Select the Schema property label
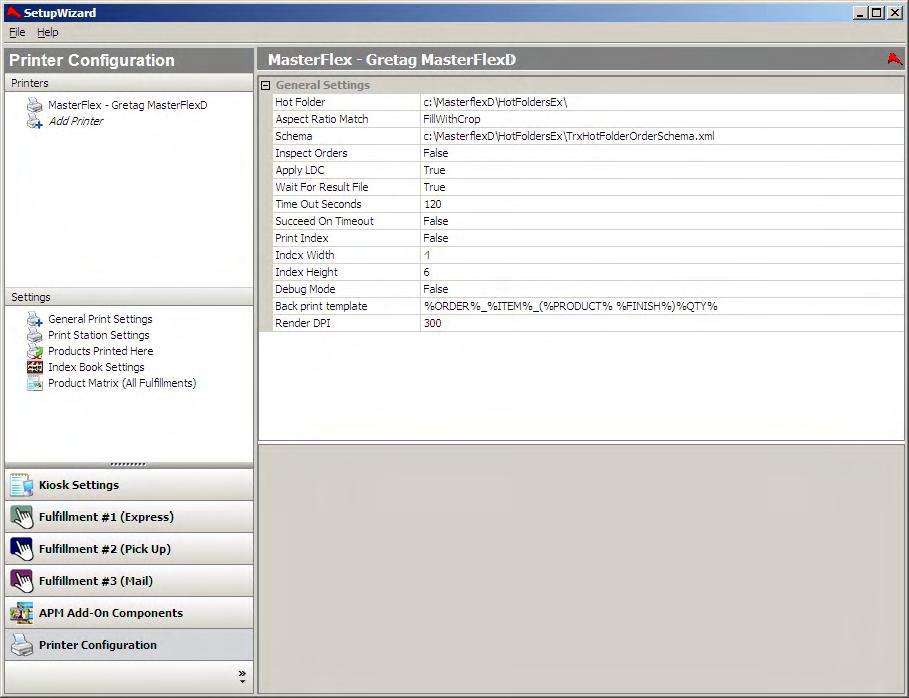Viewport: 909px width, 698px height. (293, 136)
